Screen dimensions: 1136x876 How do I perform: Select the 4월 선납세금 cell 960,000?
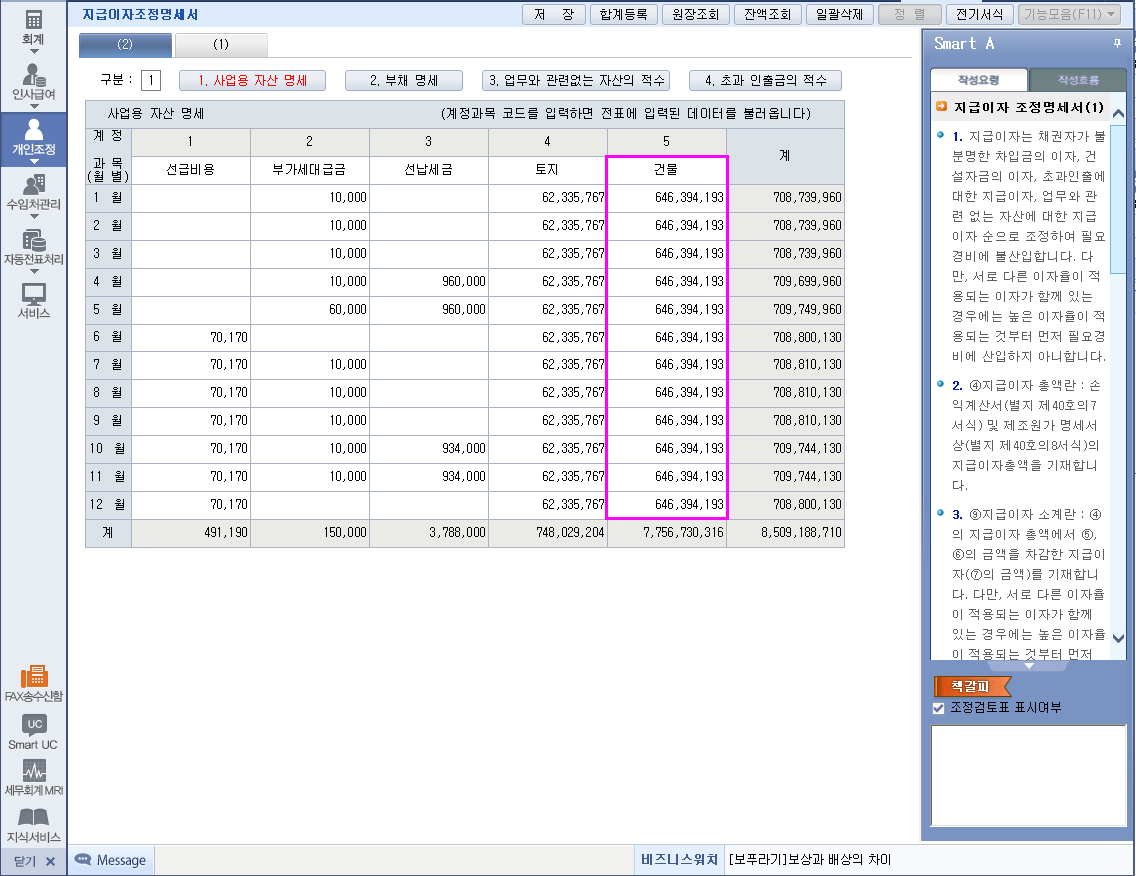(x=428, y=282)
